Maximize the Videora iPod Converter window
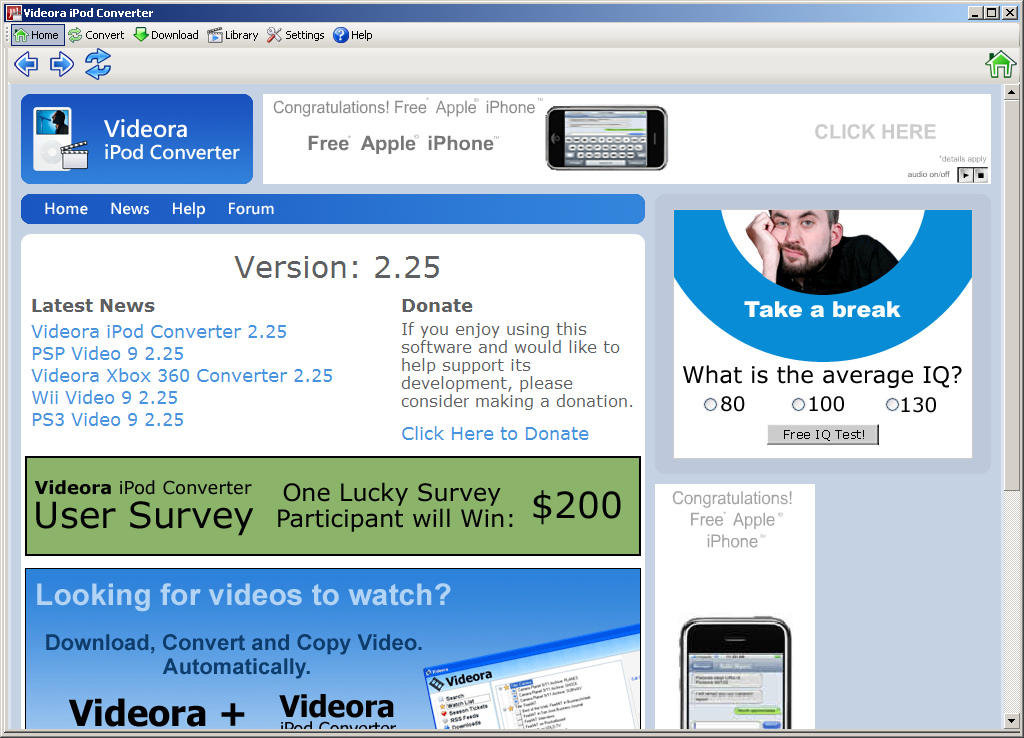The image size is (1024, 738). [991, 12]
